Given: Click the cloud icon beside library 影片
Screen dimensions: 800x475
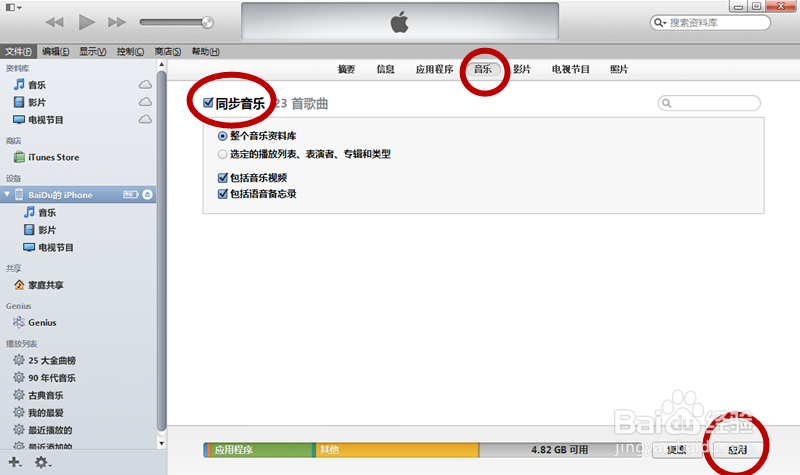Looking at the screenshot, I should coord(145,102).
